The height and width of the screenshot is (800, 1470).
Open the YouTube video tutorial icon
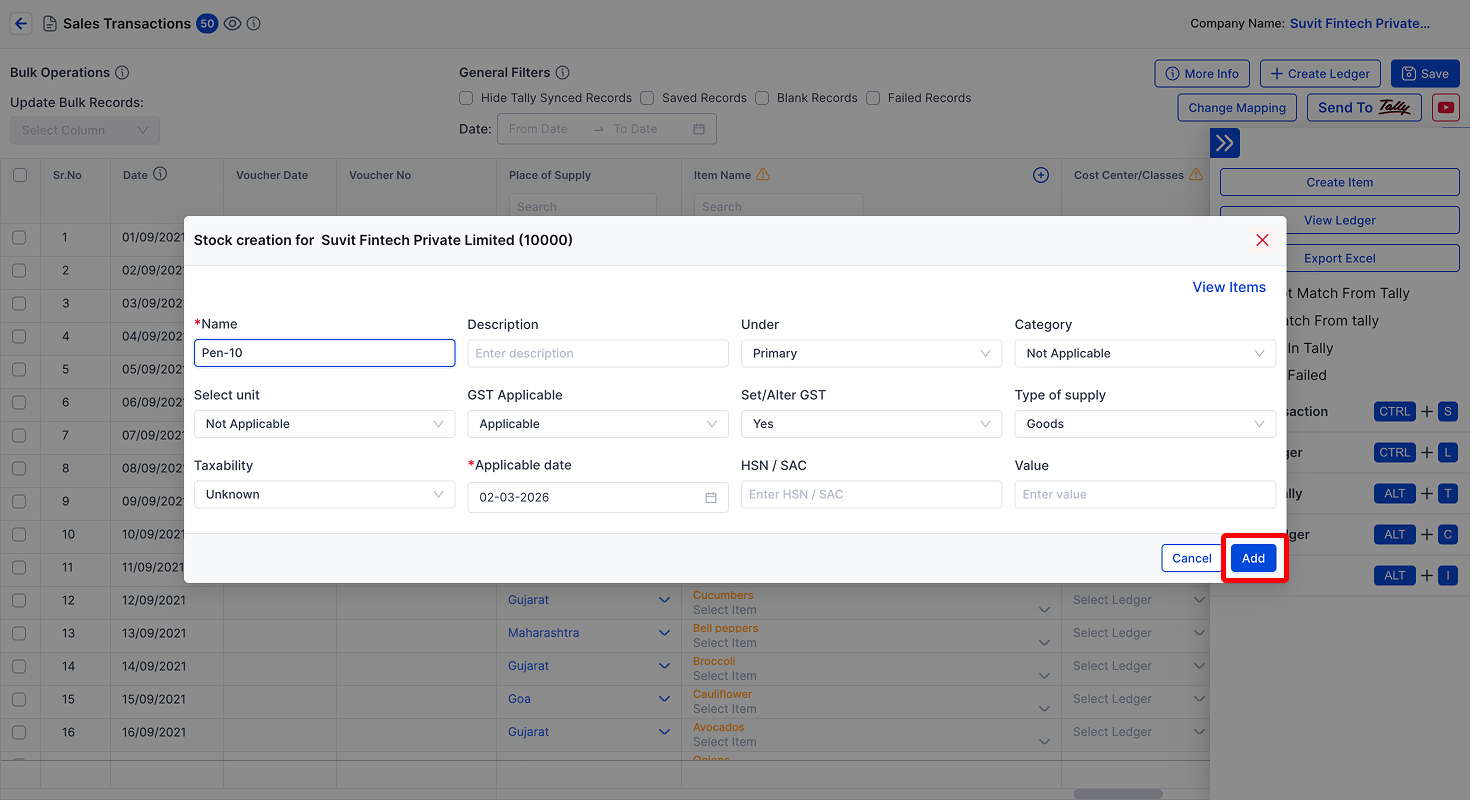[x=1445, y=108]
